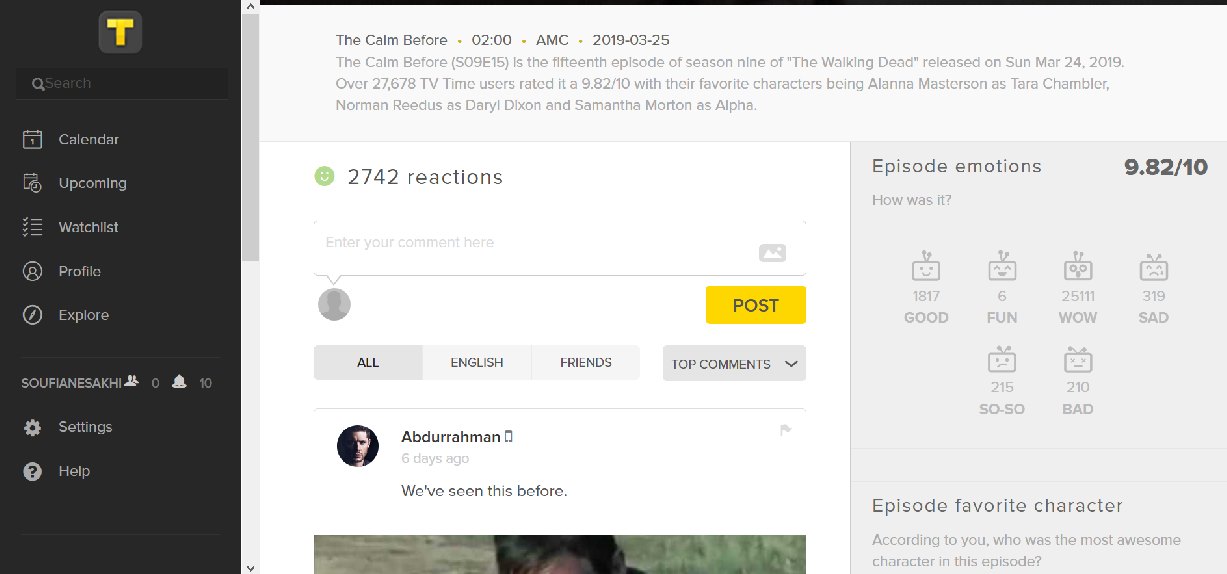Screen dimensions: 1227x574
Task: Click the Explore compass icon
Action: coord(32,315)
